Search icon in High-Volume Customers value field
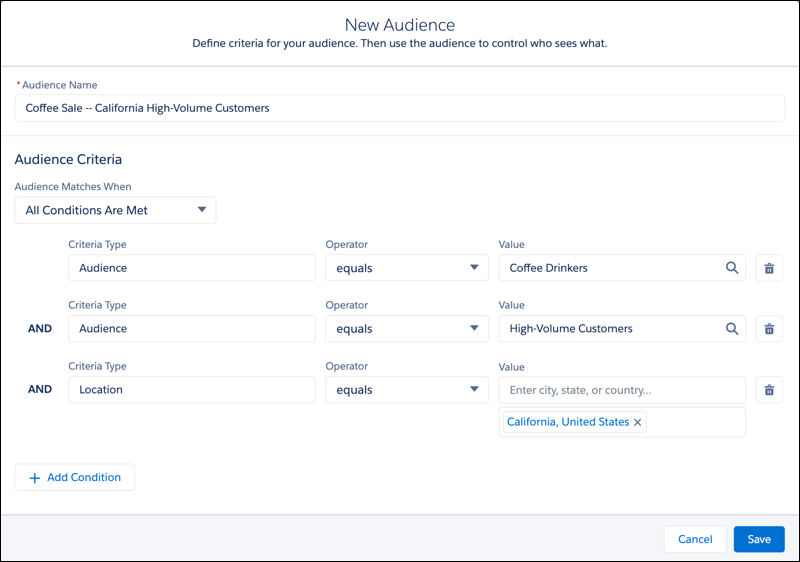The height and width of the screenshot is (562, 800). click(x=732, y=328)
